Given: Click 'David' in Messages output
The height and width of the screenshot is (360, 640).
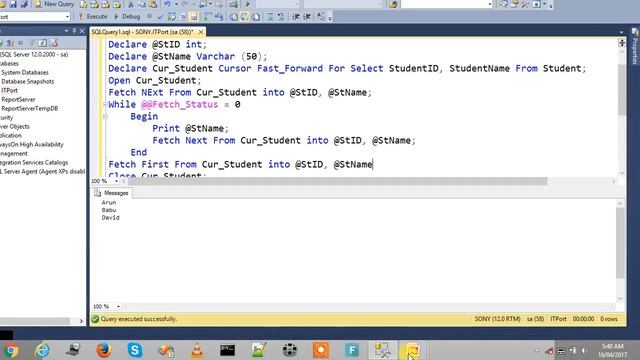Looking at the screenshot, I should (x=110, y=218).
